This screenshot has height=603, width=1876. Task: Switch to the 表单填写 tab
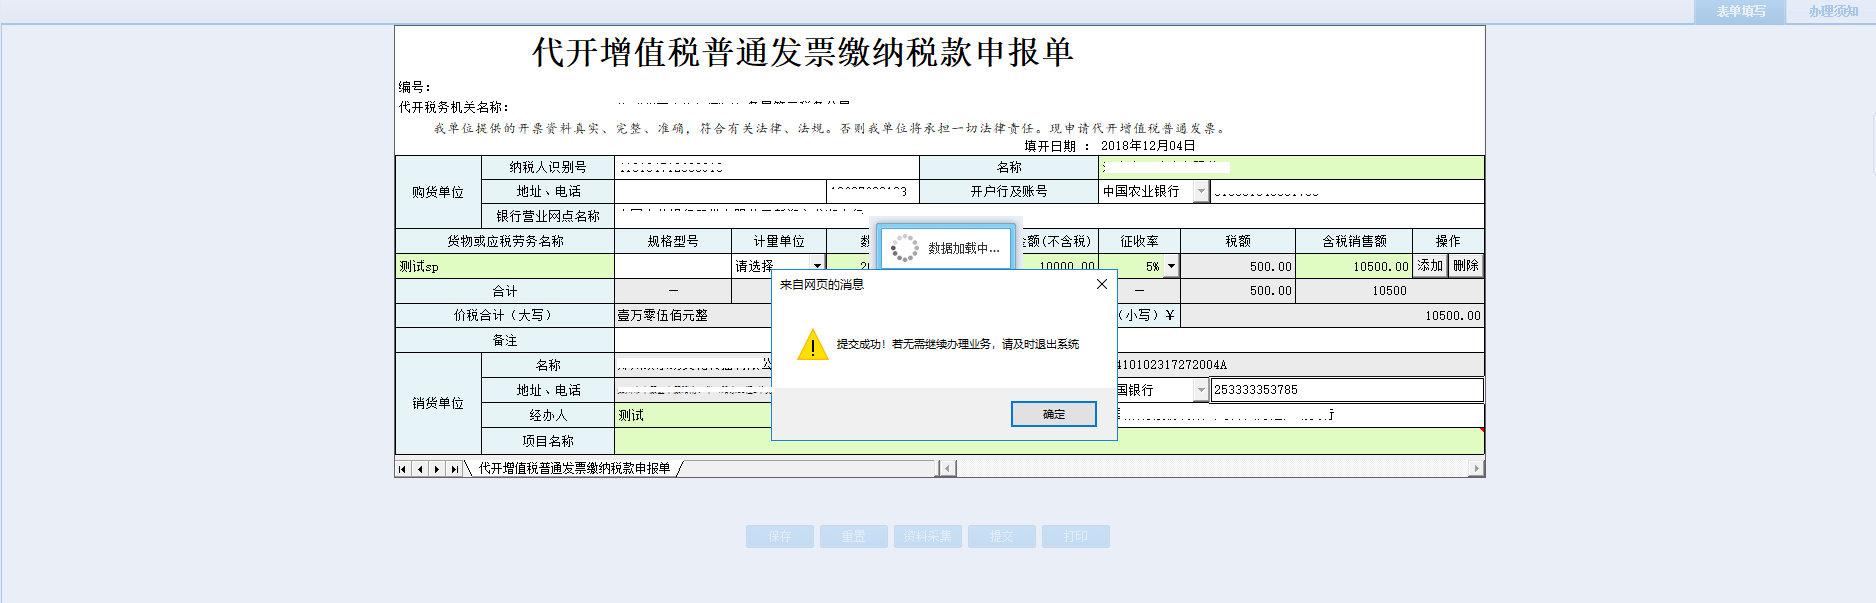1740,12
